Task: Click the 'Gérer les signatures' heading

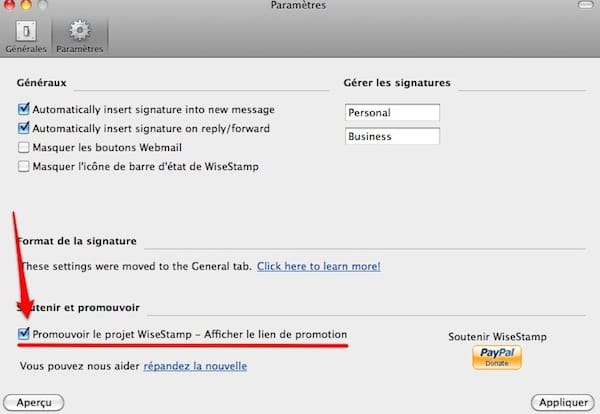Action: [x=396, y=82]
